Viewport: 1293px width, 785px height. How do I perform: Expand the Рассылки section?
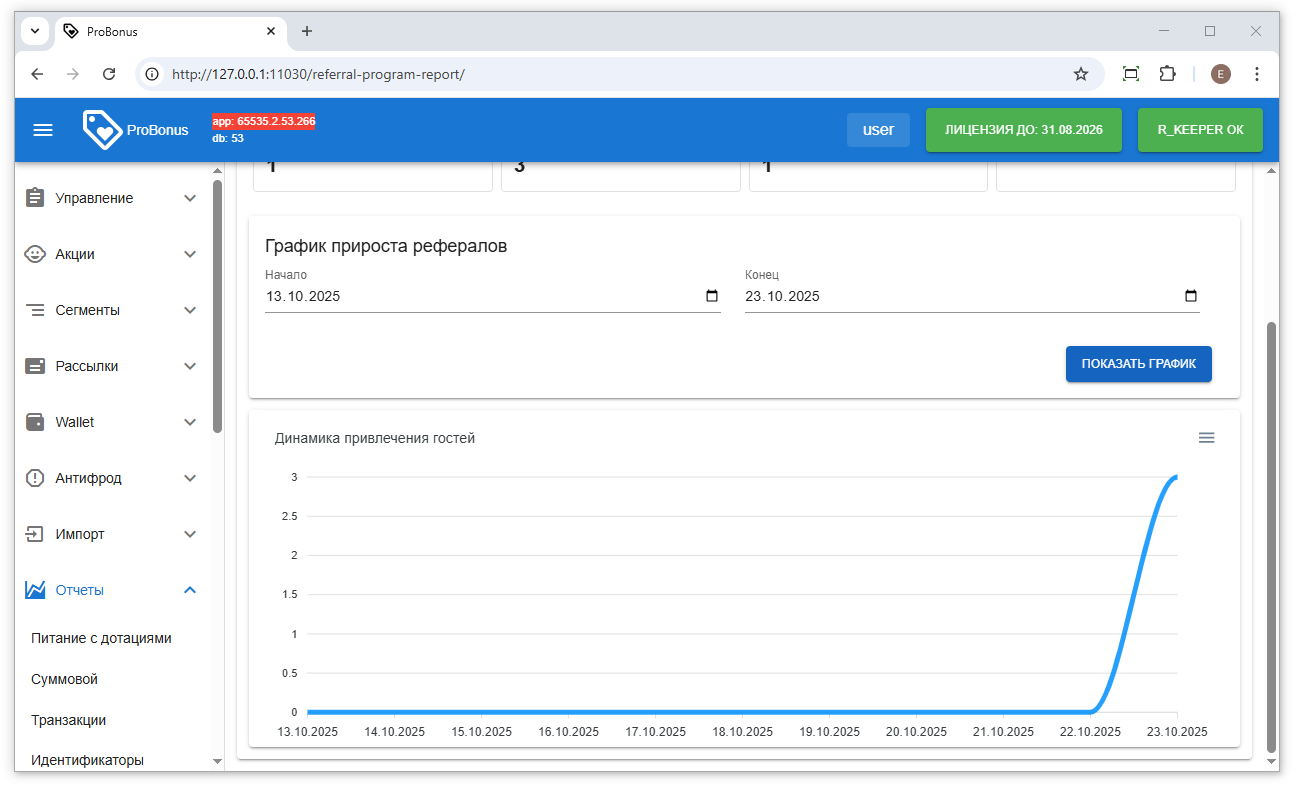point(190,366)
